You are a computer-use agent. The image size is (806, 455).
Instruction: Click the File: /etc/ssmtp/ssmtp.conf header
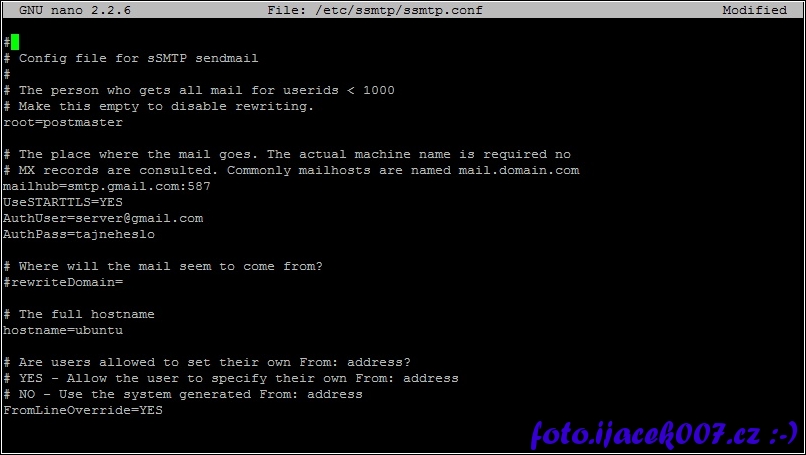[x=375, y=10]
